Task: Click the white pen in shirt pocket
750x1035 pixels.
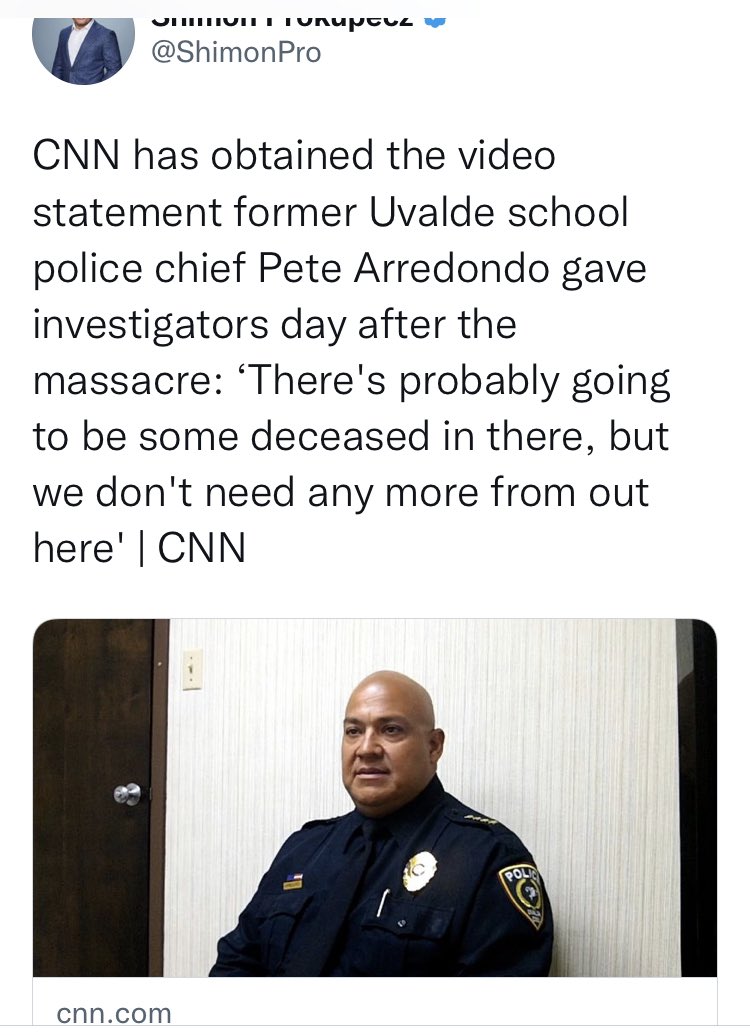Action: coord(383,903)
